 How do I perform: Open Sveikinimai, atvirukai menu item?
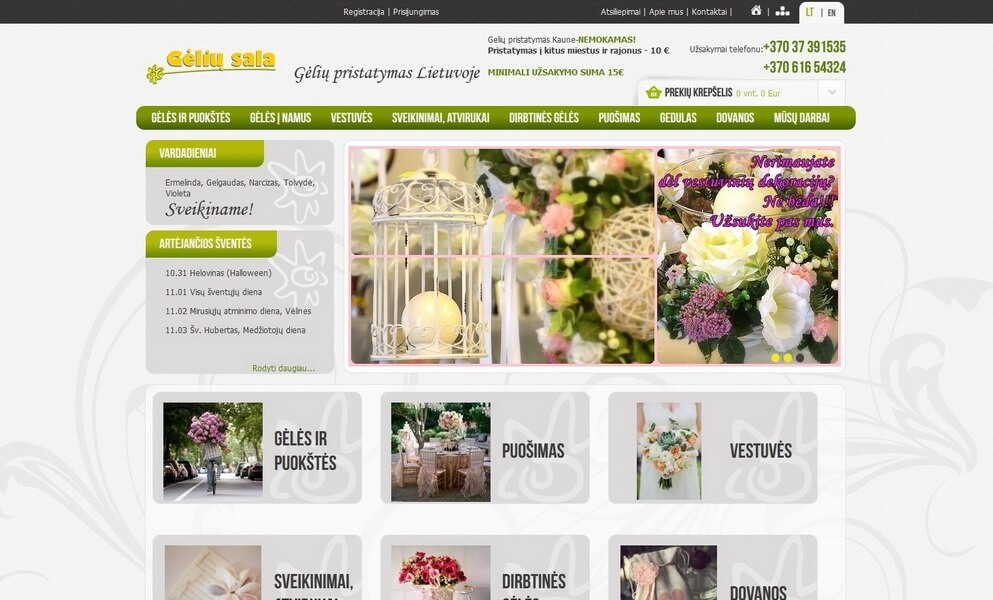440,118
